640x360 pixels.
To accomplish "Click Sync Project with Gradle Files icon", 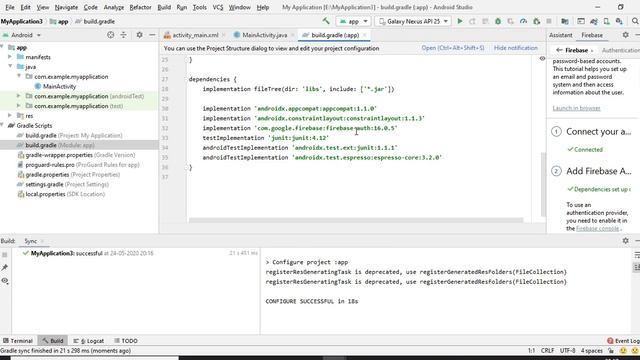I will [593, 21].
